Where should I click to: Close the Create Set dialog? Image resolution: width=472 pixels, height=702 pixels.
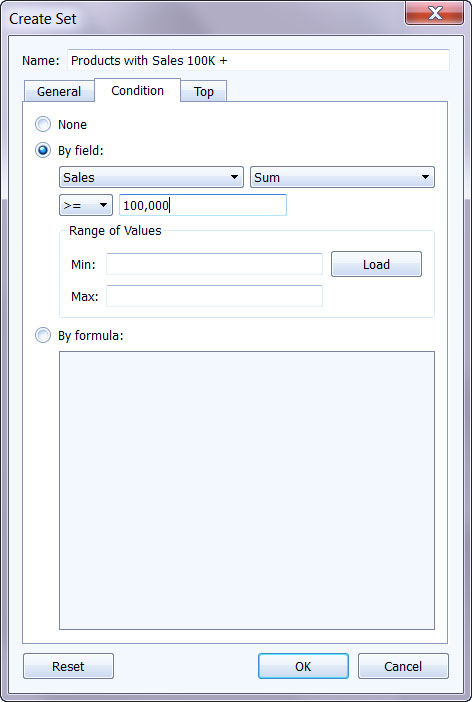click(435, 13)
